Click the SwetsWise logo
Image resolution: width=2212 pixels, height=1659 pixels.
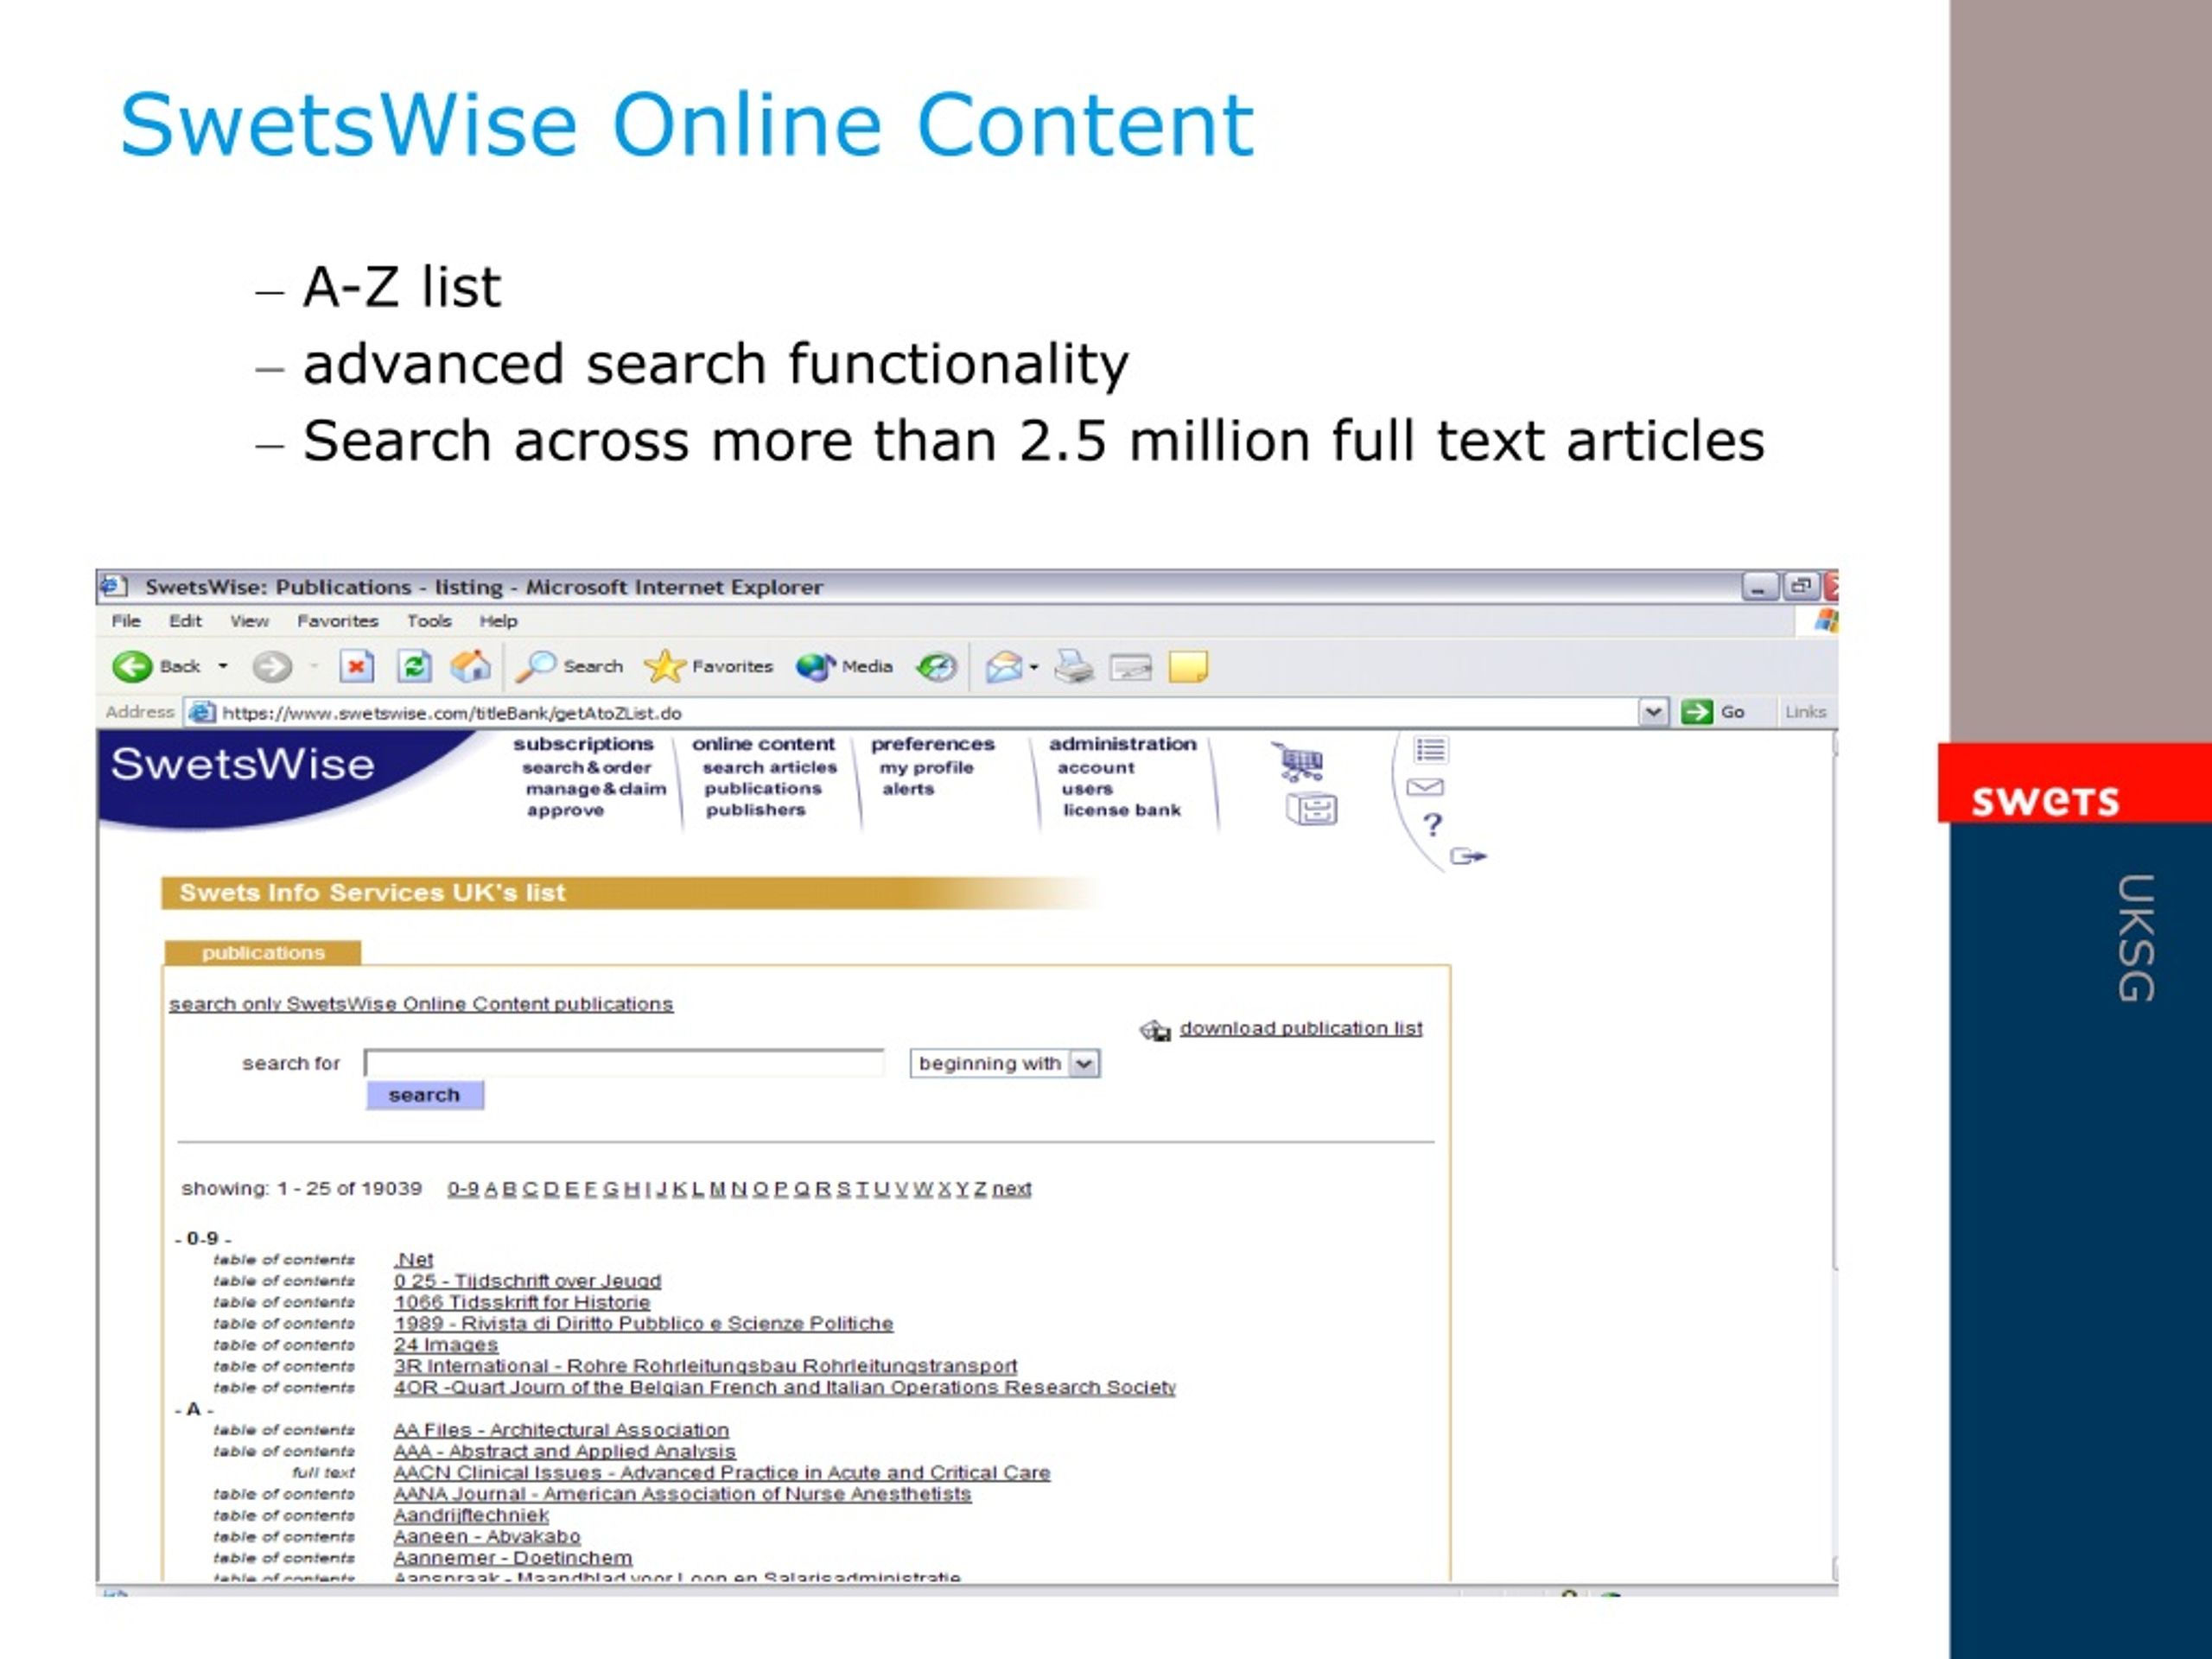(x=243, y=764)
